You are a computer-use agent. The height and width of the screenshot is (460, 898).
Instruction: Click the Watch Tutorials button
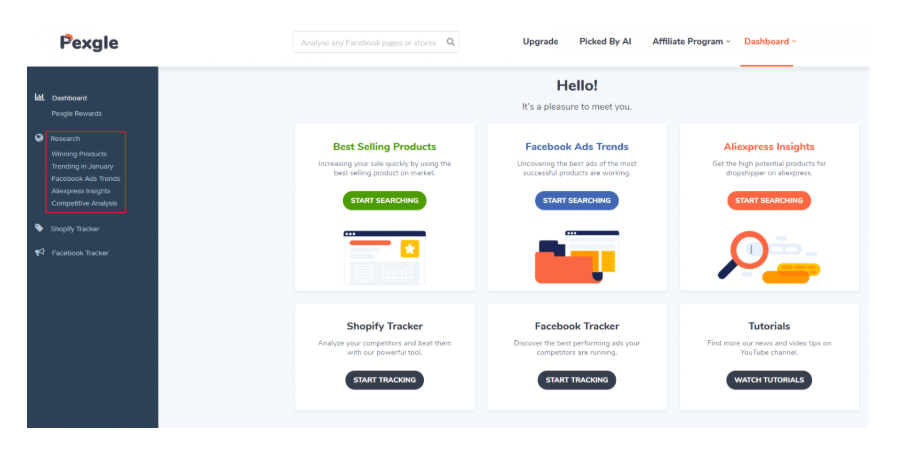click(768, 380)
